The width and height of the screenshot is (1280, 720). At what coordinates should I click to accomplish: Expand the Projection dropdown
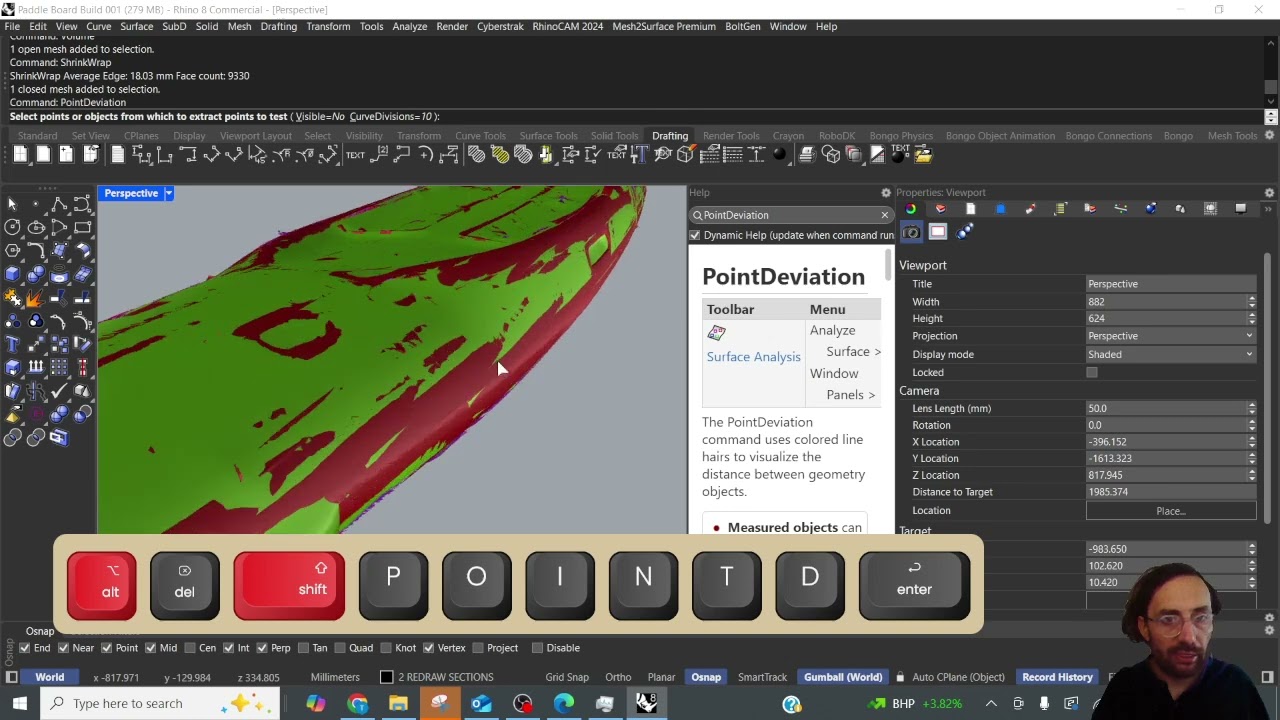1171,336
